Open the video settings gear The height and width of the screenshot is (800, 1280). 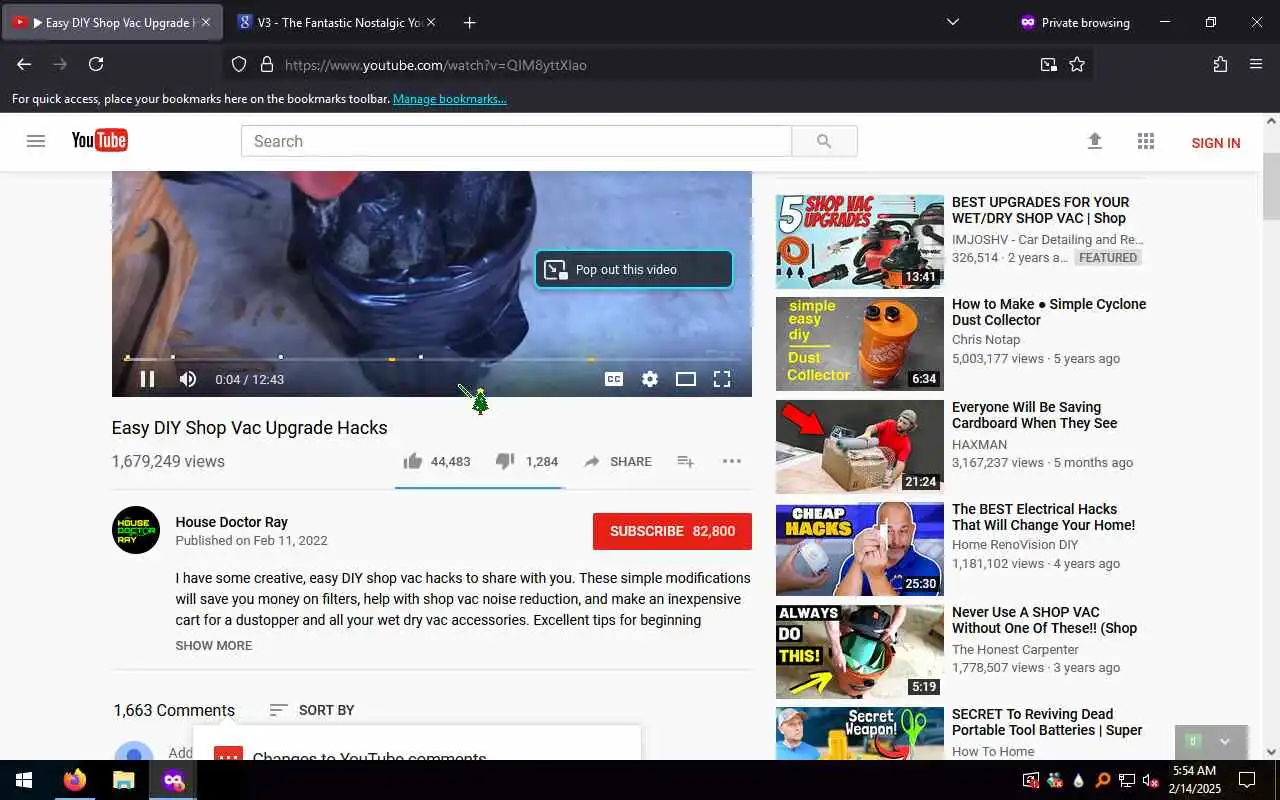[x=650, y=379]
